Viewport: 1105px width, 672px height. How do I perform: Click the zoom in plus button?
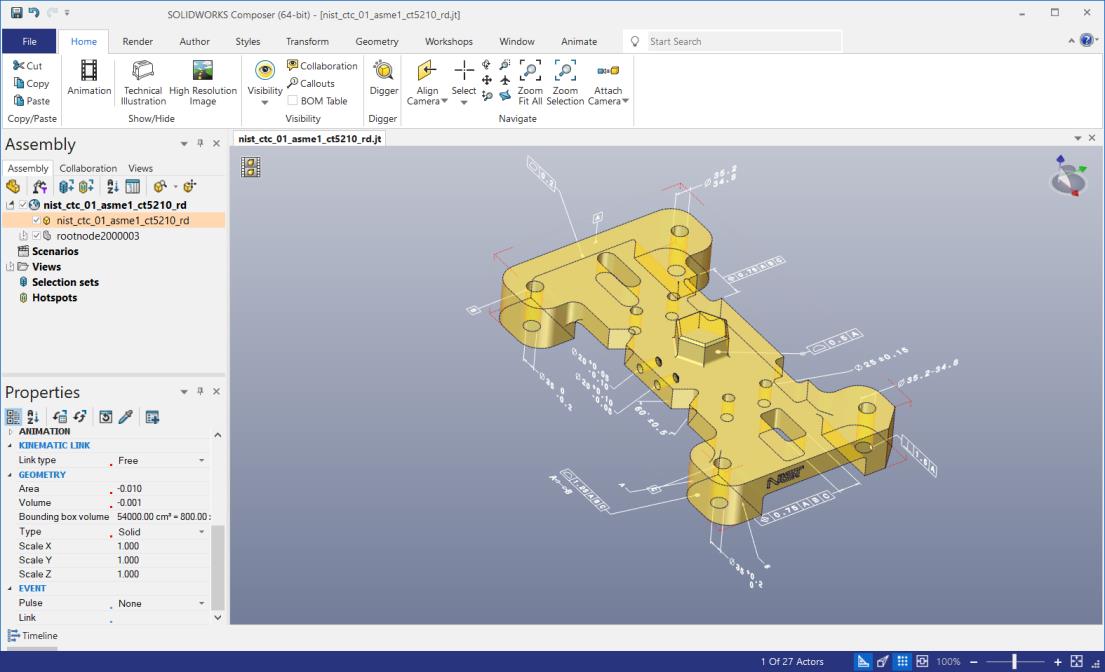point(1058,661)
